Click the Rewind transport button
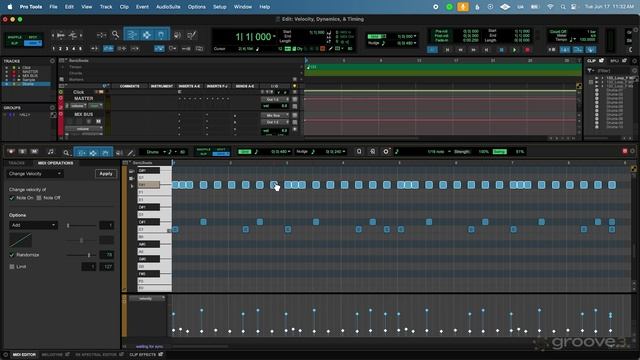640x360 pixels. [460, 50]
